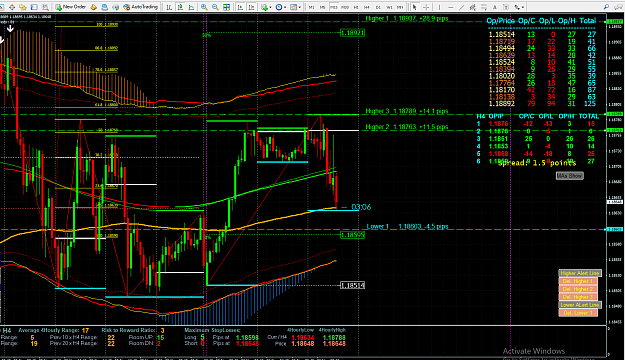Select the vertical line drawing tool

[439, 7]
